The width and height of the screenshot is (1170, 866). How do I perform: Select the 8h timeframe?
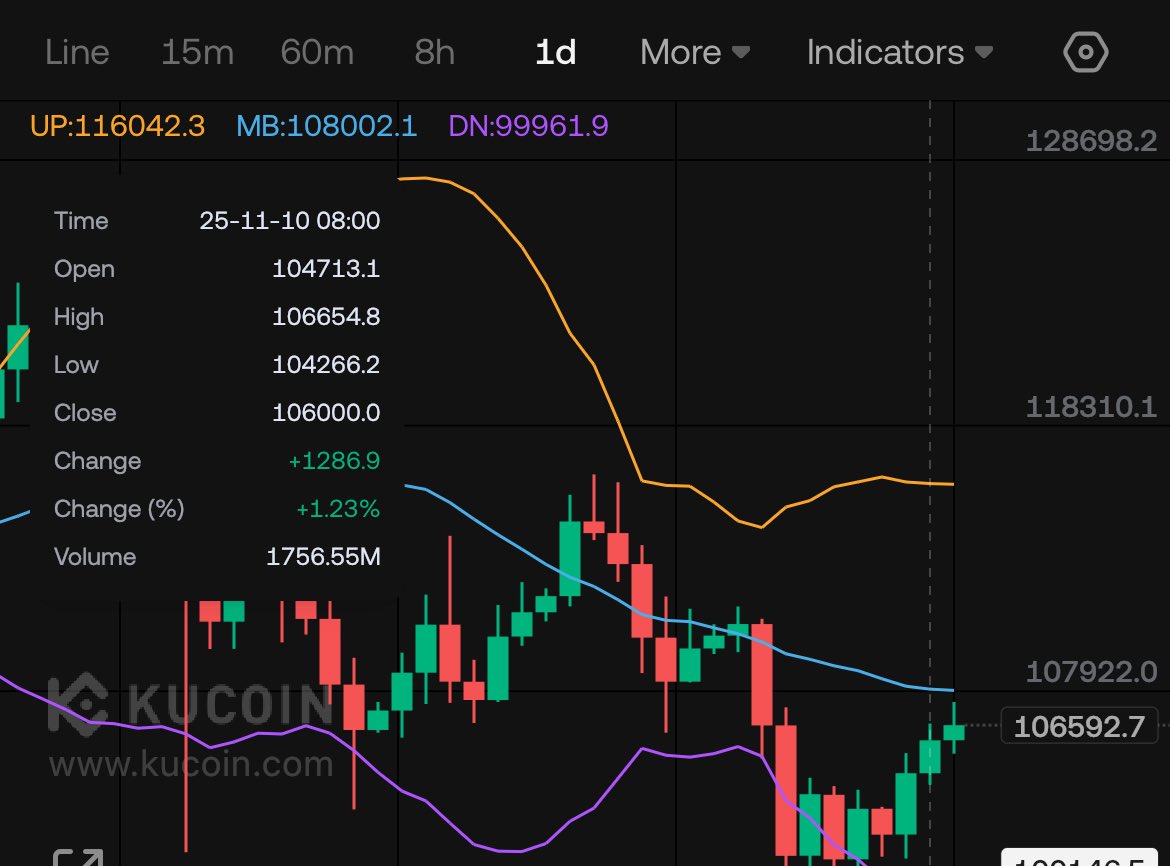pos(435,52)
